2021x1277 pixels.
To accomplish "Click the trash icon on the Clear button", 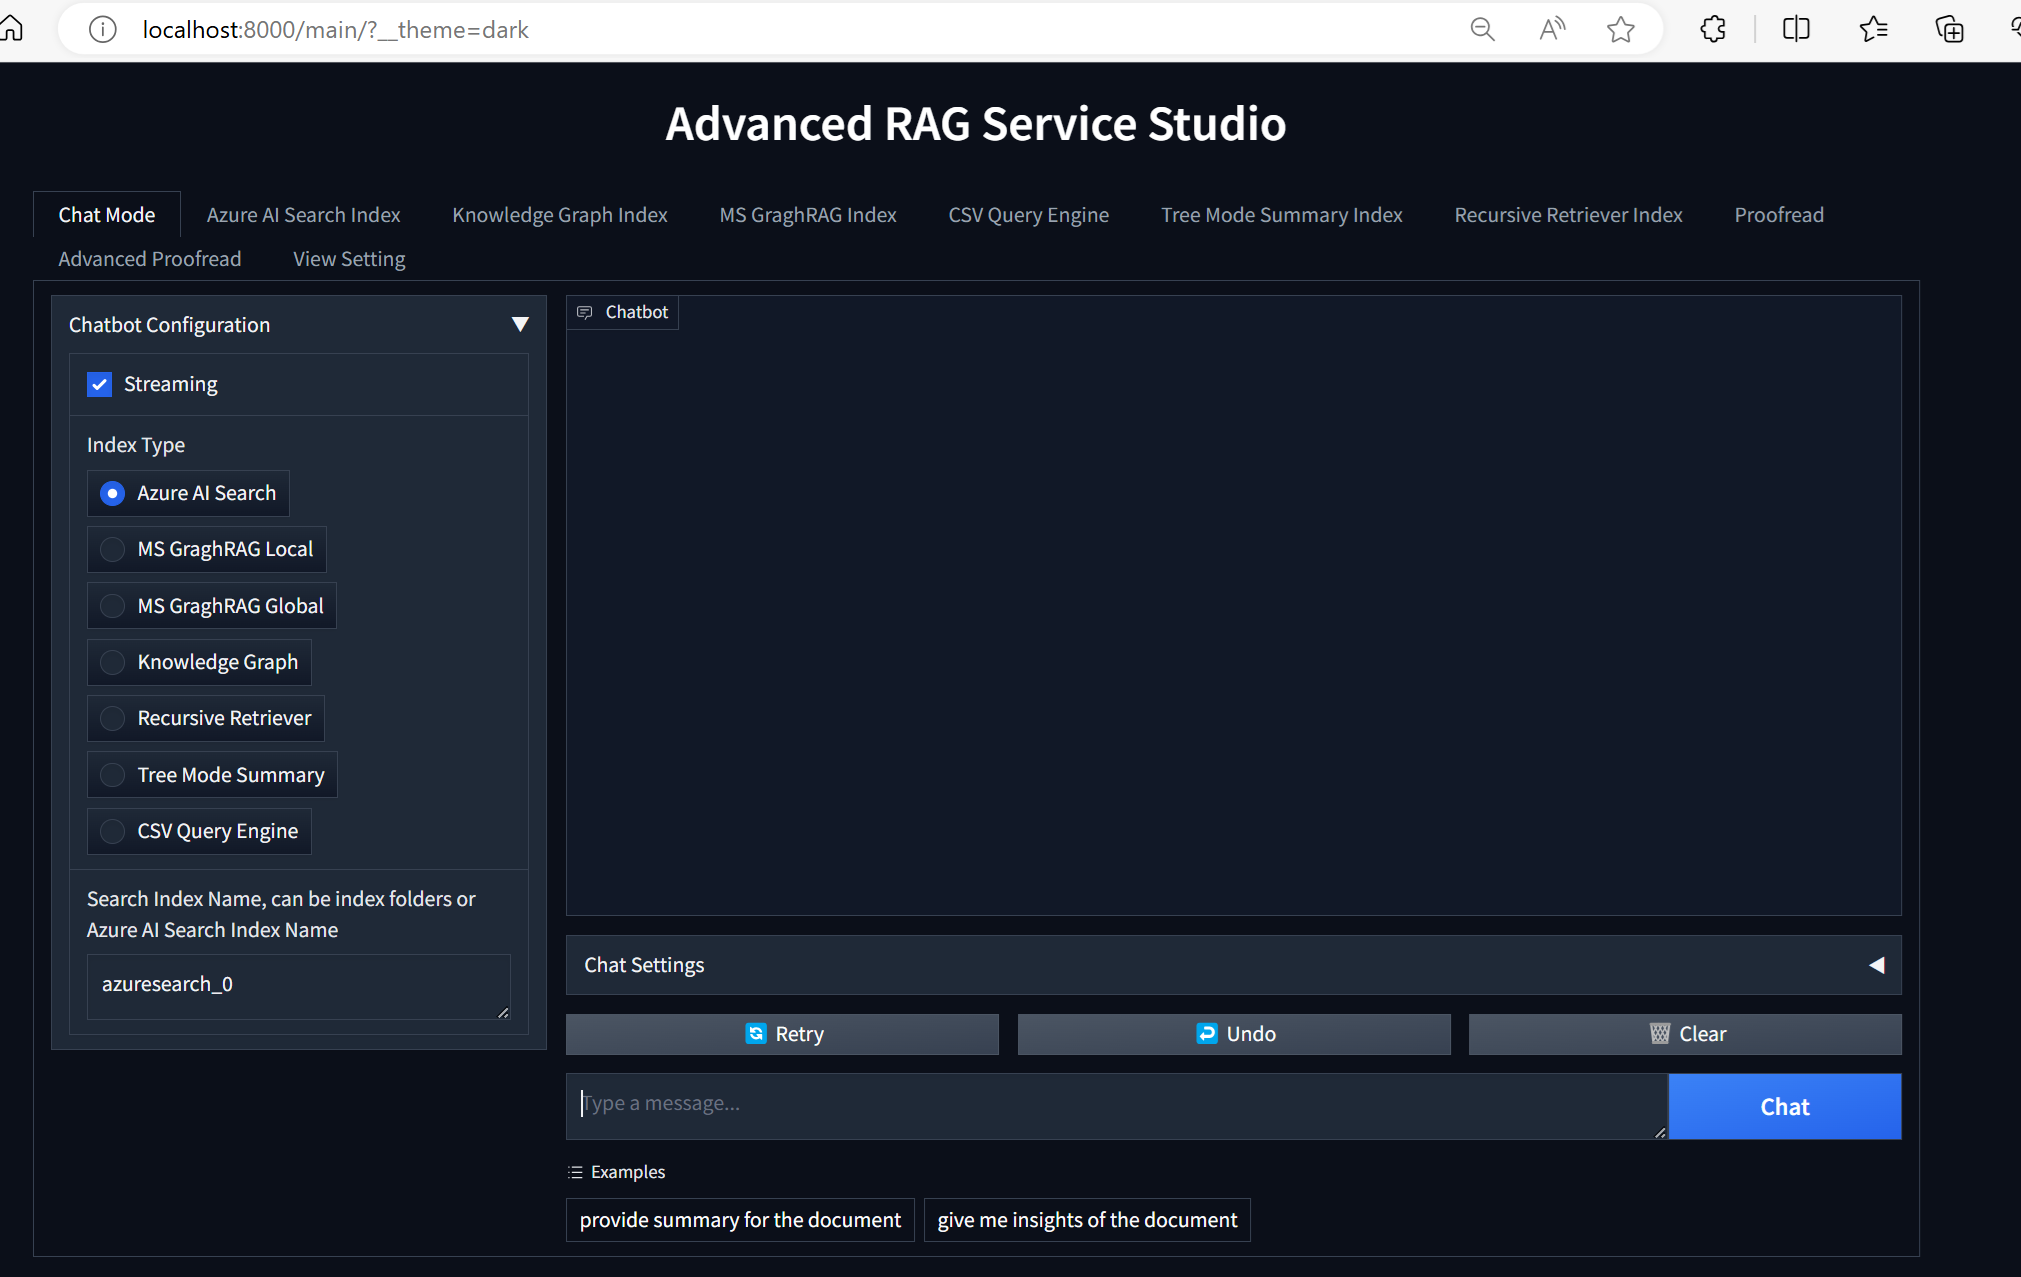I will 1659,1033.
